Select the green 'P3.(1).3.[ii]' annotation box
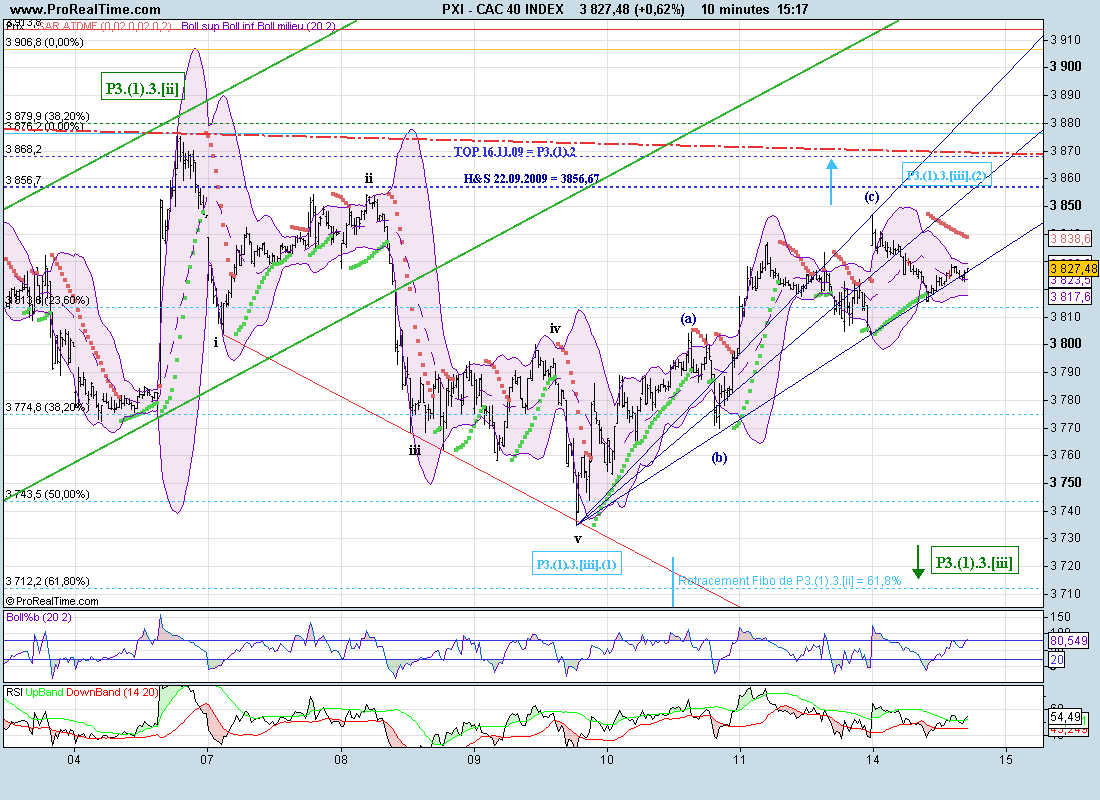Image resolution: width=1100 pixels, height=800 pixels. tap(142, 88)
